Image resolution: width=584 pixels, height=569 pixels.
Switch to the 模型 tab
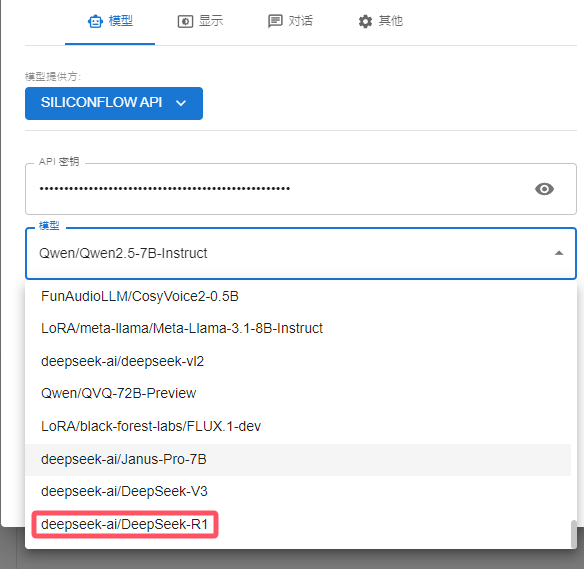[x=110, y=21]
